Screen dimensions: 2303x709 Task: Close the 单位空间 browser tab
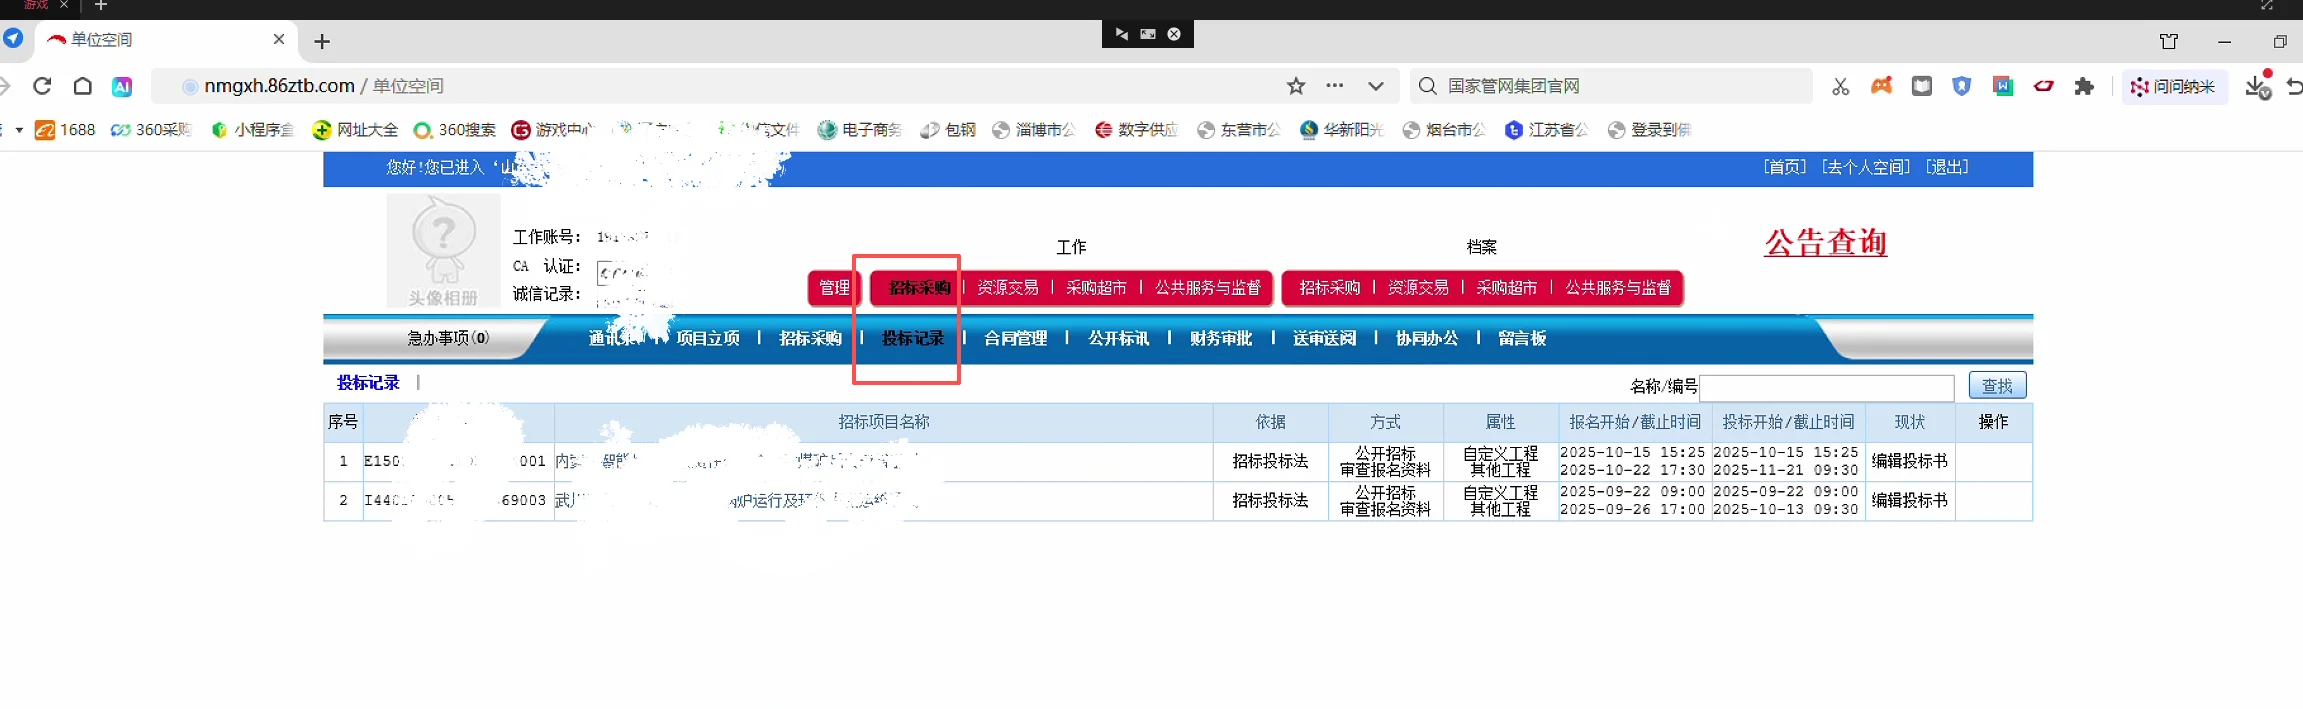279,39
